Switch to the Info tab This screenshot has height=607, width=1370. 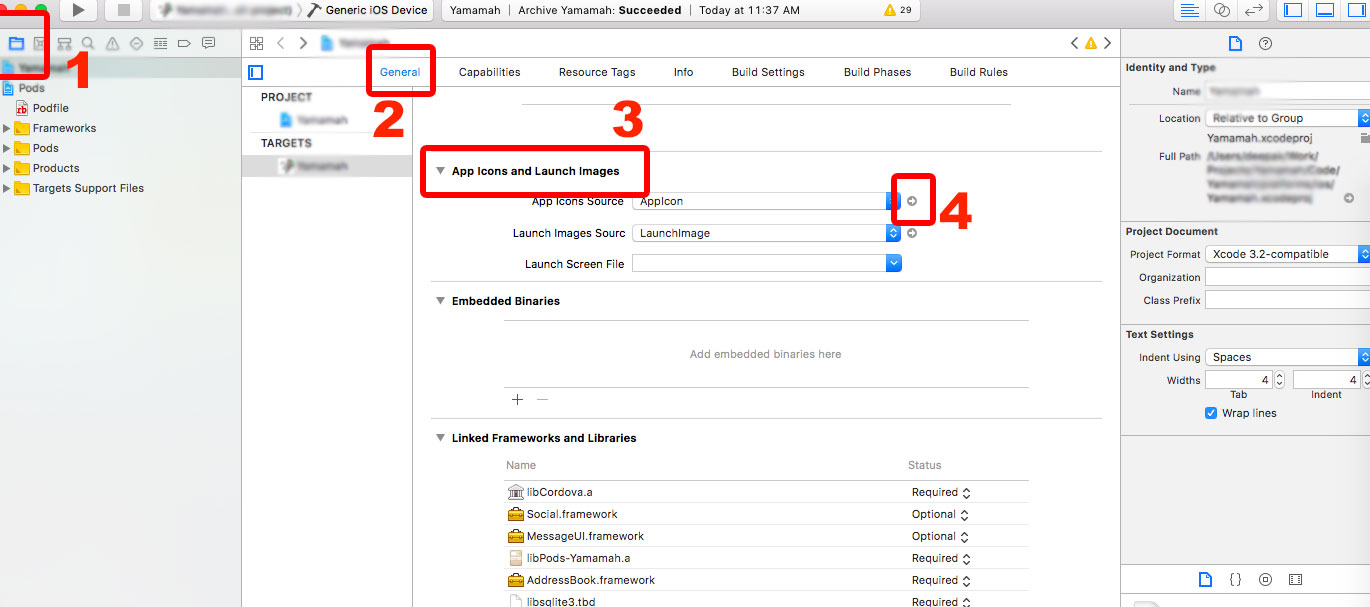[x=684, y=72]
